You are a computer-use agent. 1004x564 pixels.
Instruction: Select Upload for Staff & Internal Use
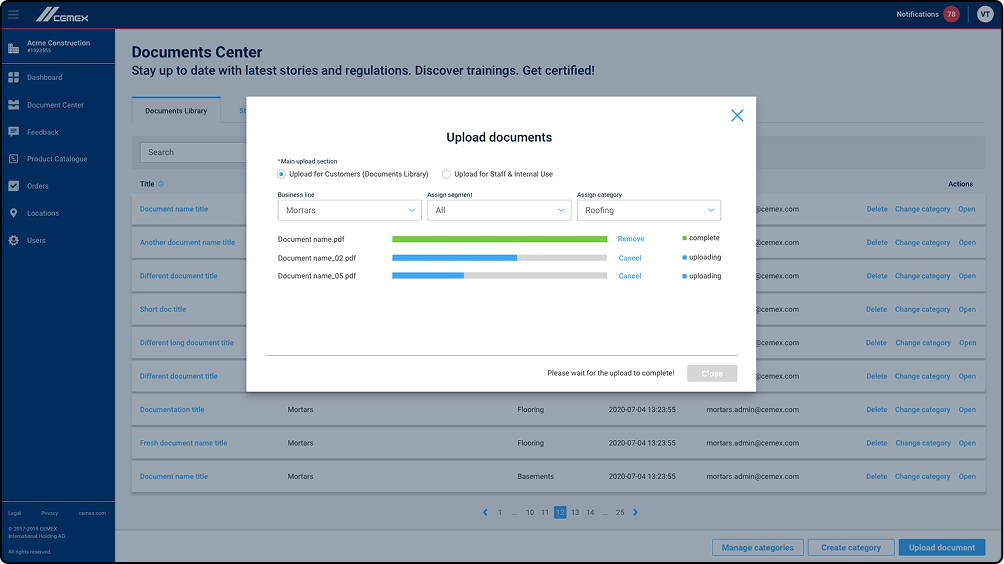tap(446, 174)
